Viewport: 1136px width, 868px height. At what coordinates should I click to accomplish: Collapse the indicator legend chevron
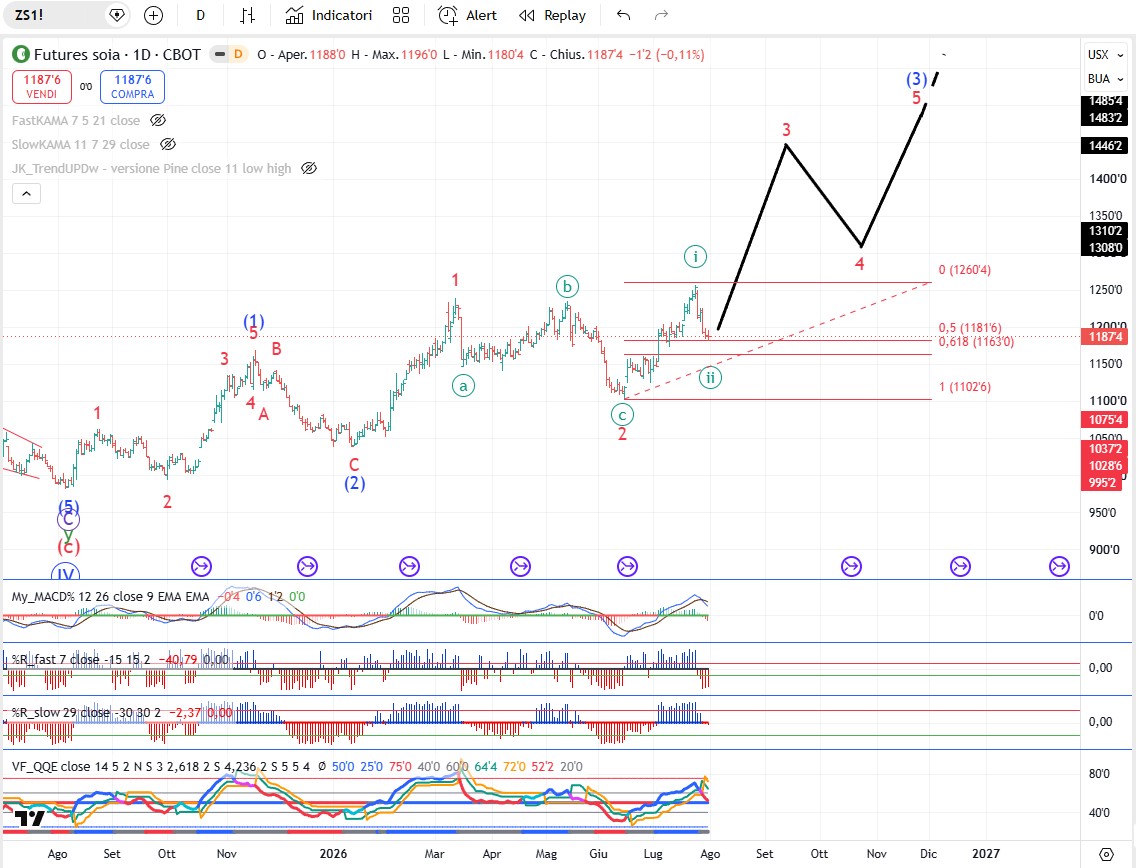click(x=26, y=193)
